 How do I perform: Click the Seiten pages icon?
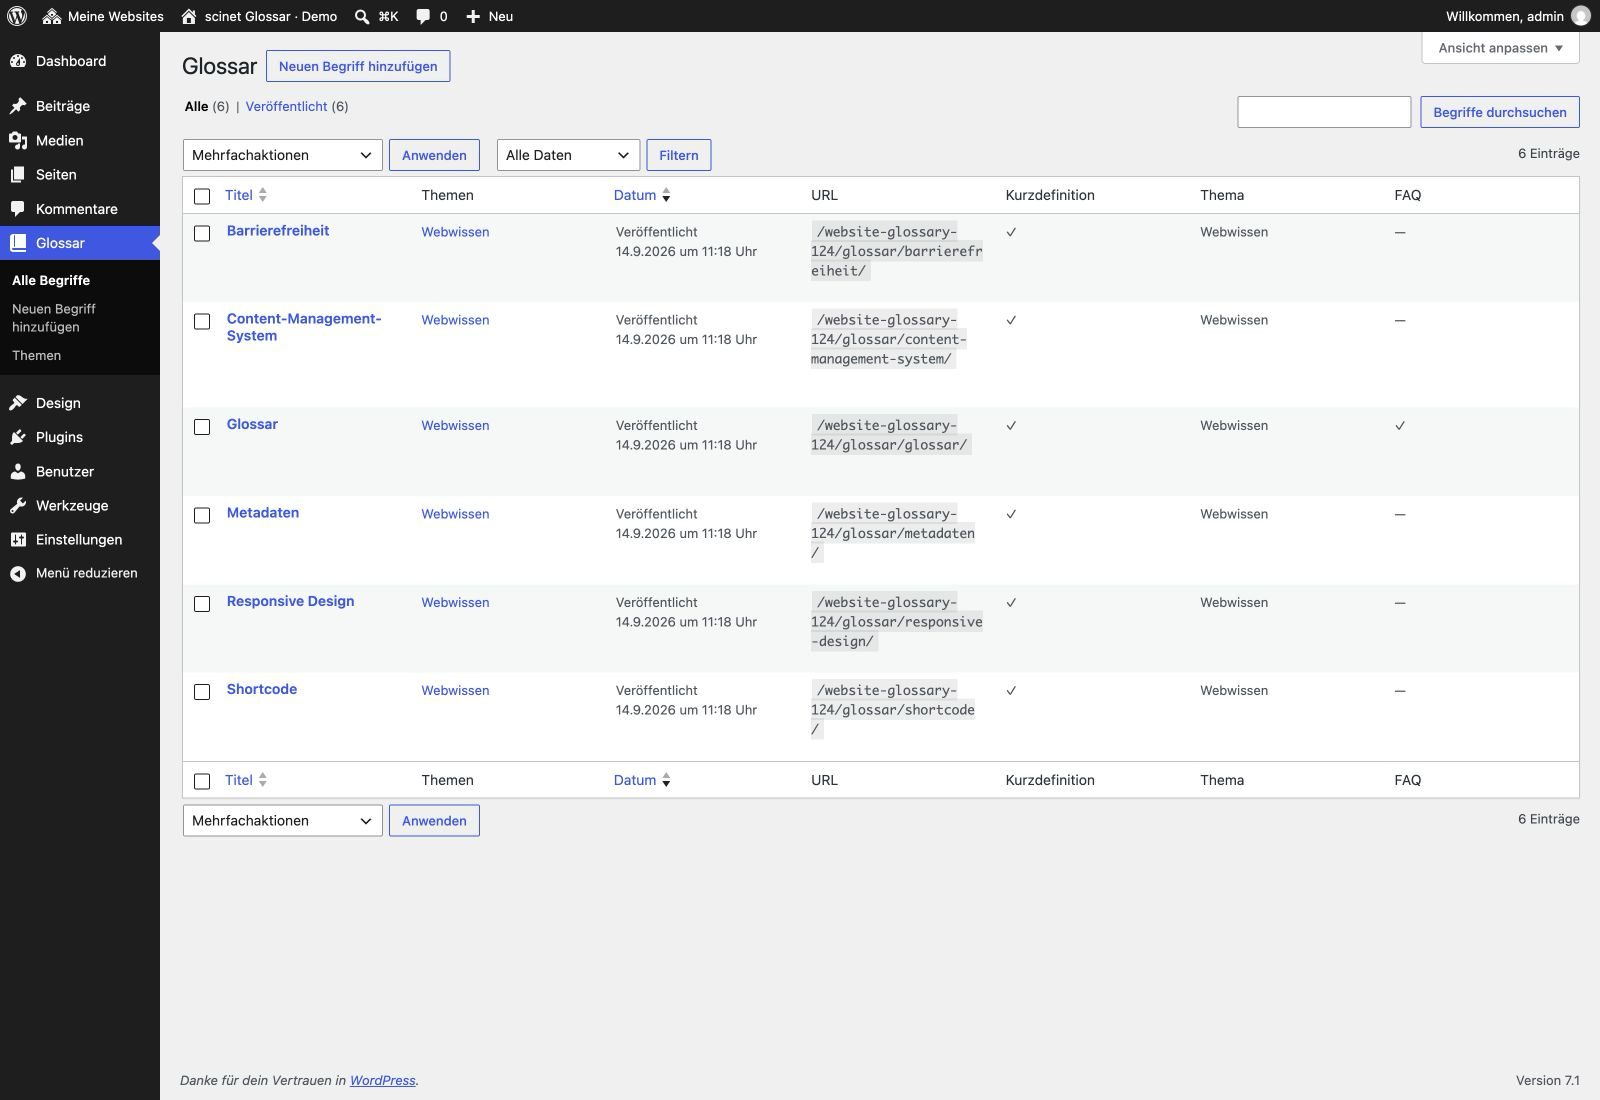[x=18, y=175]
